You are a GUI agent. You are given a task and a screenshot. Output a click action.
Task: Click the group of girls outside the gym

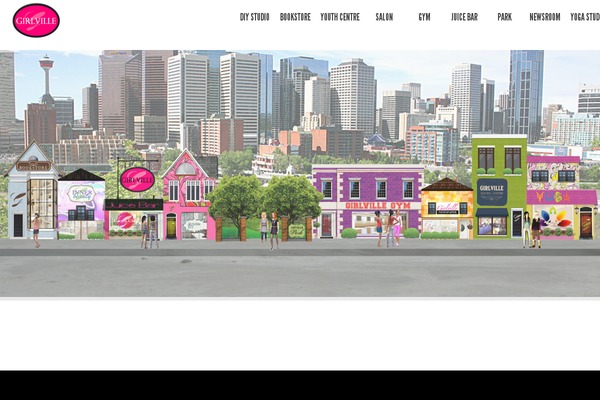[388, 228]
